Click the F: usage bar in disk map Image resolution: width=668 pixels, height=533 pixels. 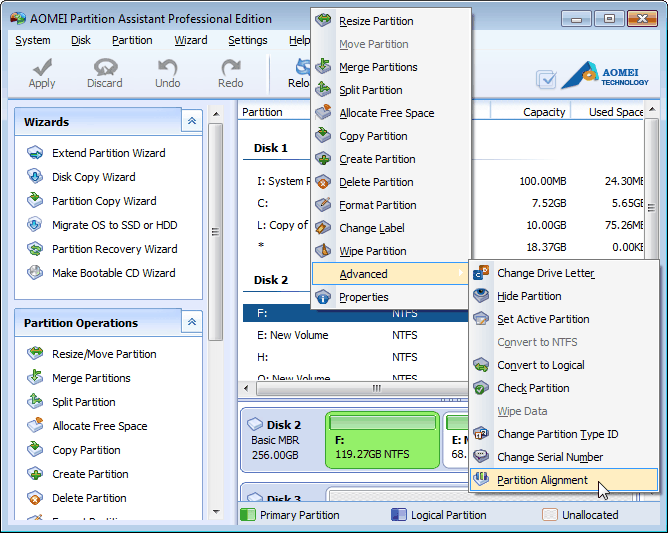coord(382,423)
